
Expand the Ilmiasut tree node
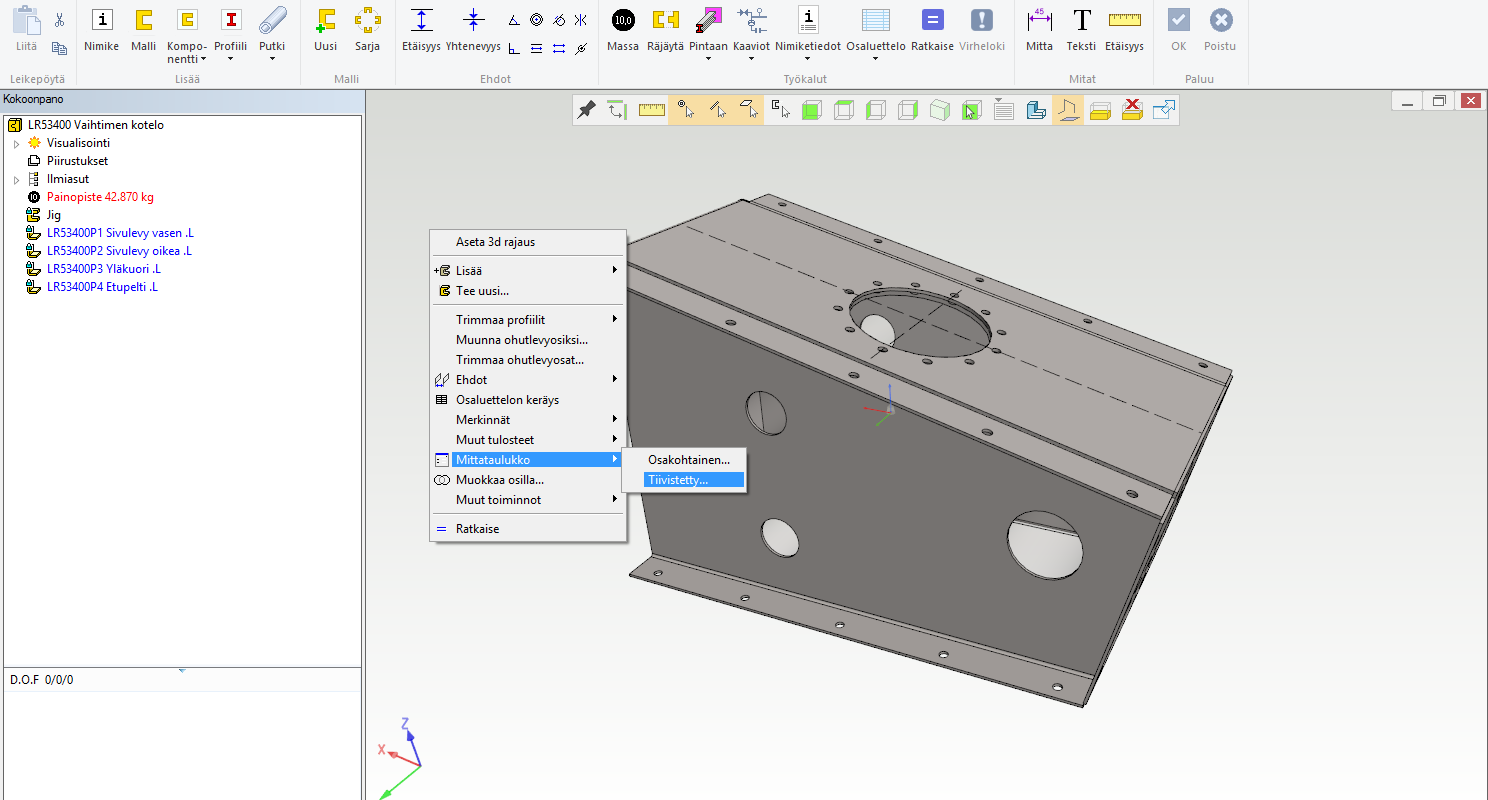[16, 180]
